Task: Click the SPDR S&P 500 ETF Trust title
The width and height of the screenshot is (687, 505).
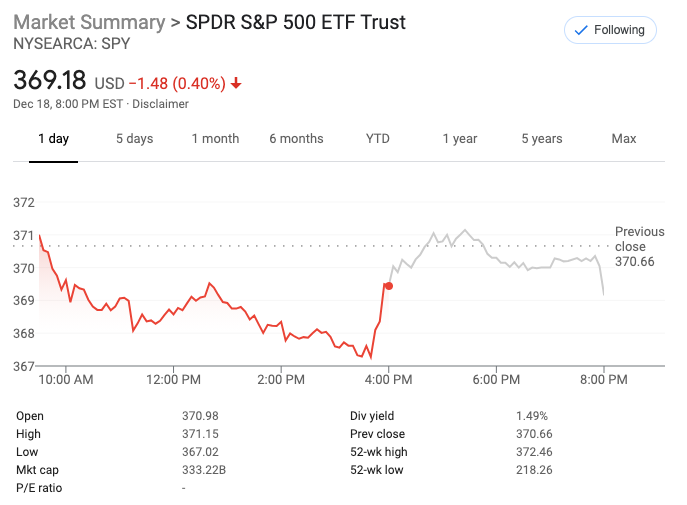Action: pos(296,21)
